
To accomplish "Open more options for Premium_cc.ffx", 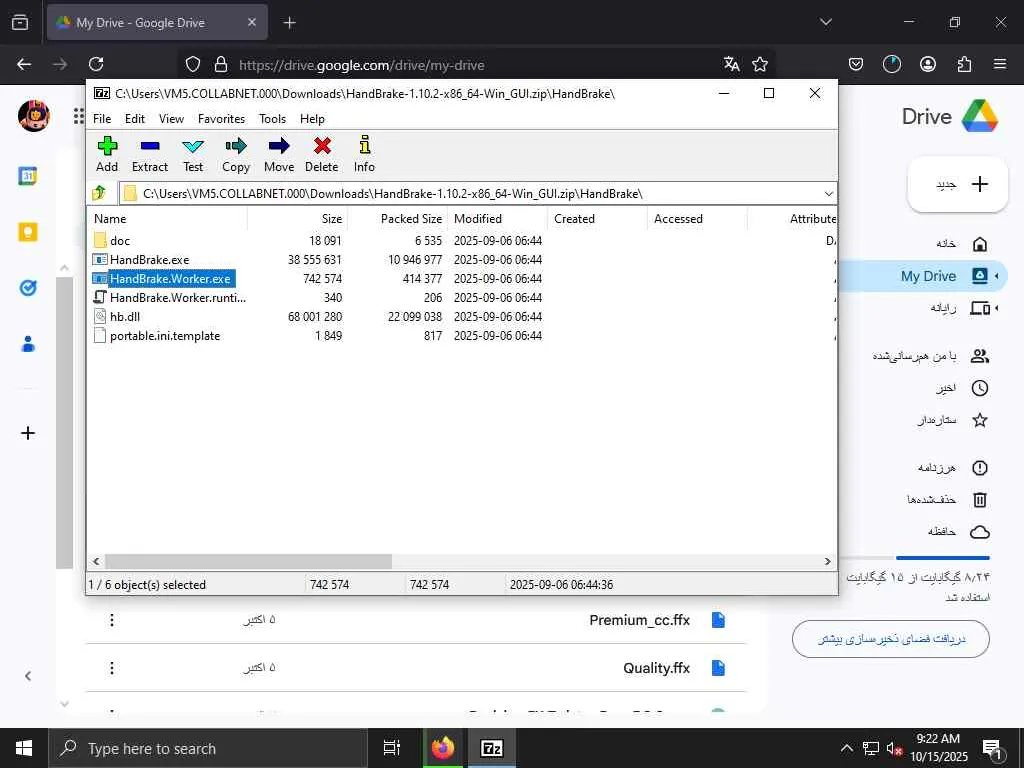I will point(112,620).
